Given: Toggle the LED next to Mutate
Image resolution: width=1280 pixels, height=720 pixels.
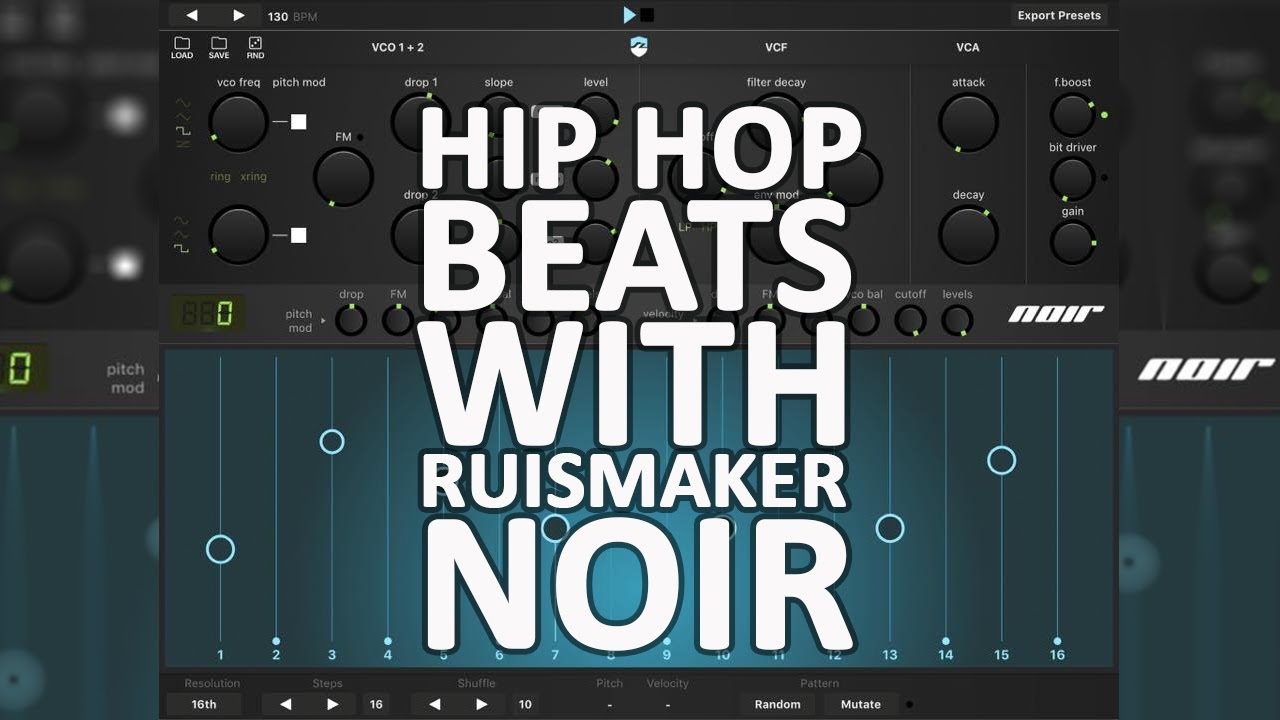Looking at the screenshot, I should [x=909, y=704].
